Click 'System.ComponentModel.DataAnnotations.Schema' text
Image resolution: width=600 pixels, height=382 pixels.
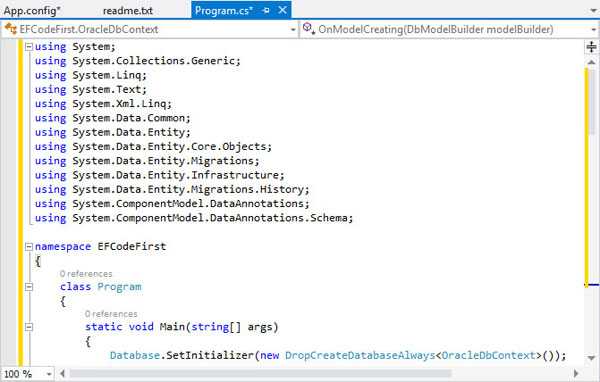tap(210, 218)
